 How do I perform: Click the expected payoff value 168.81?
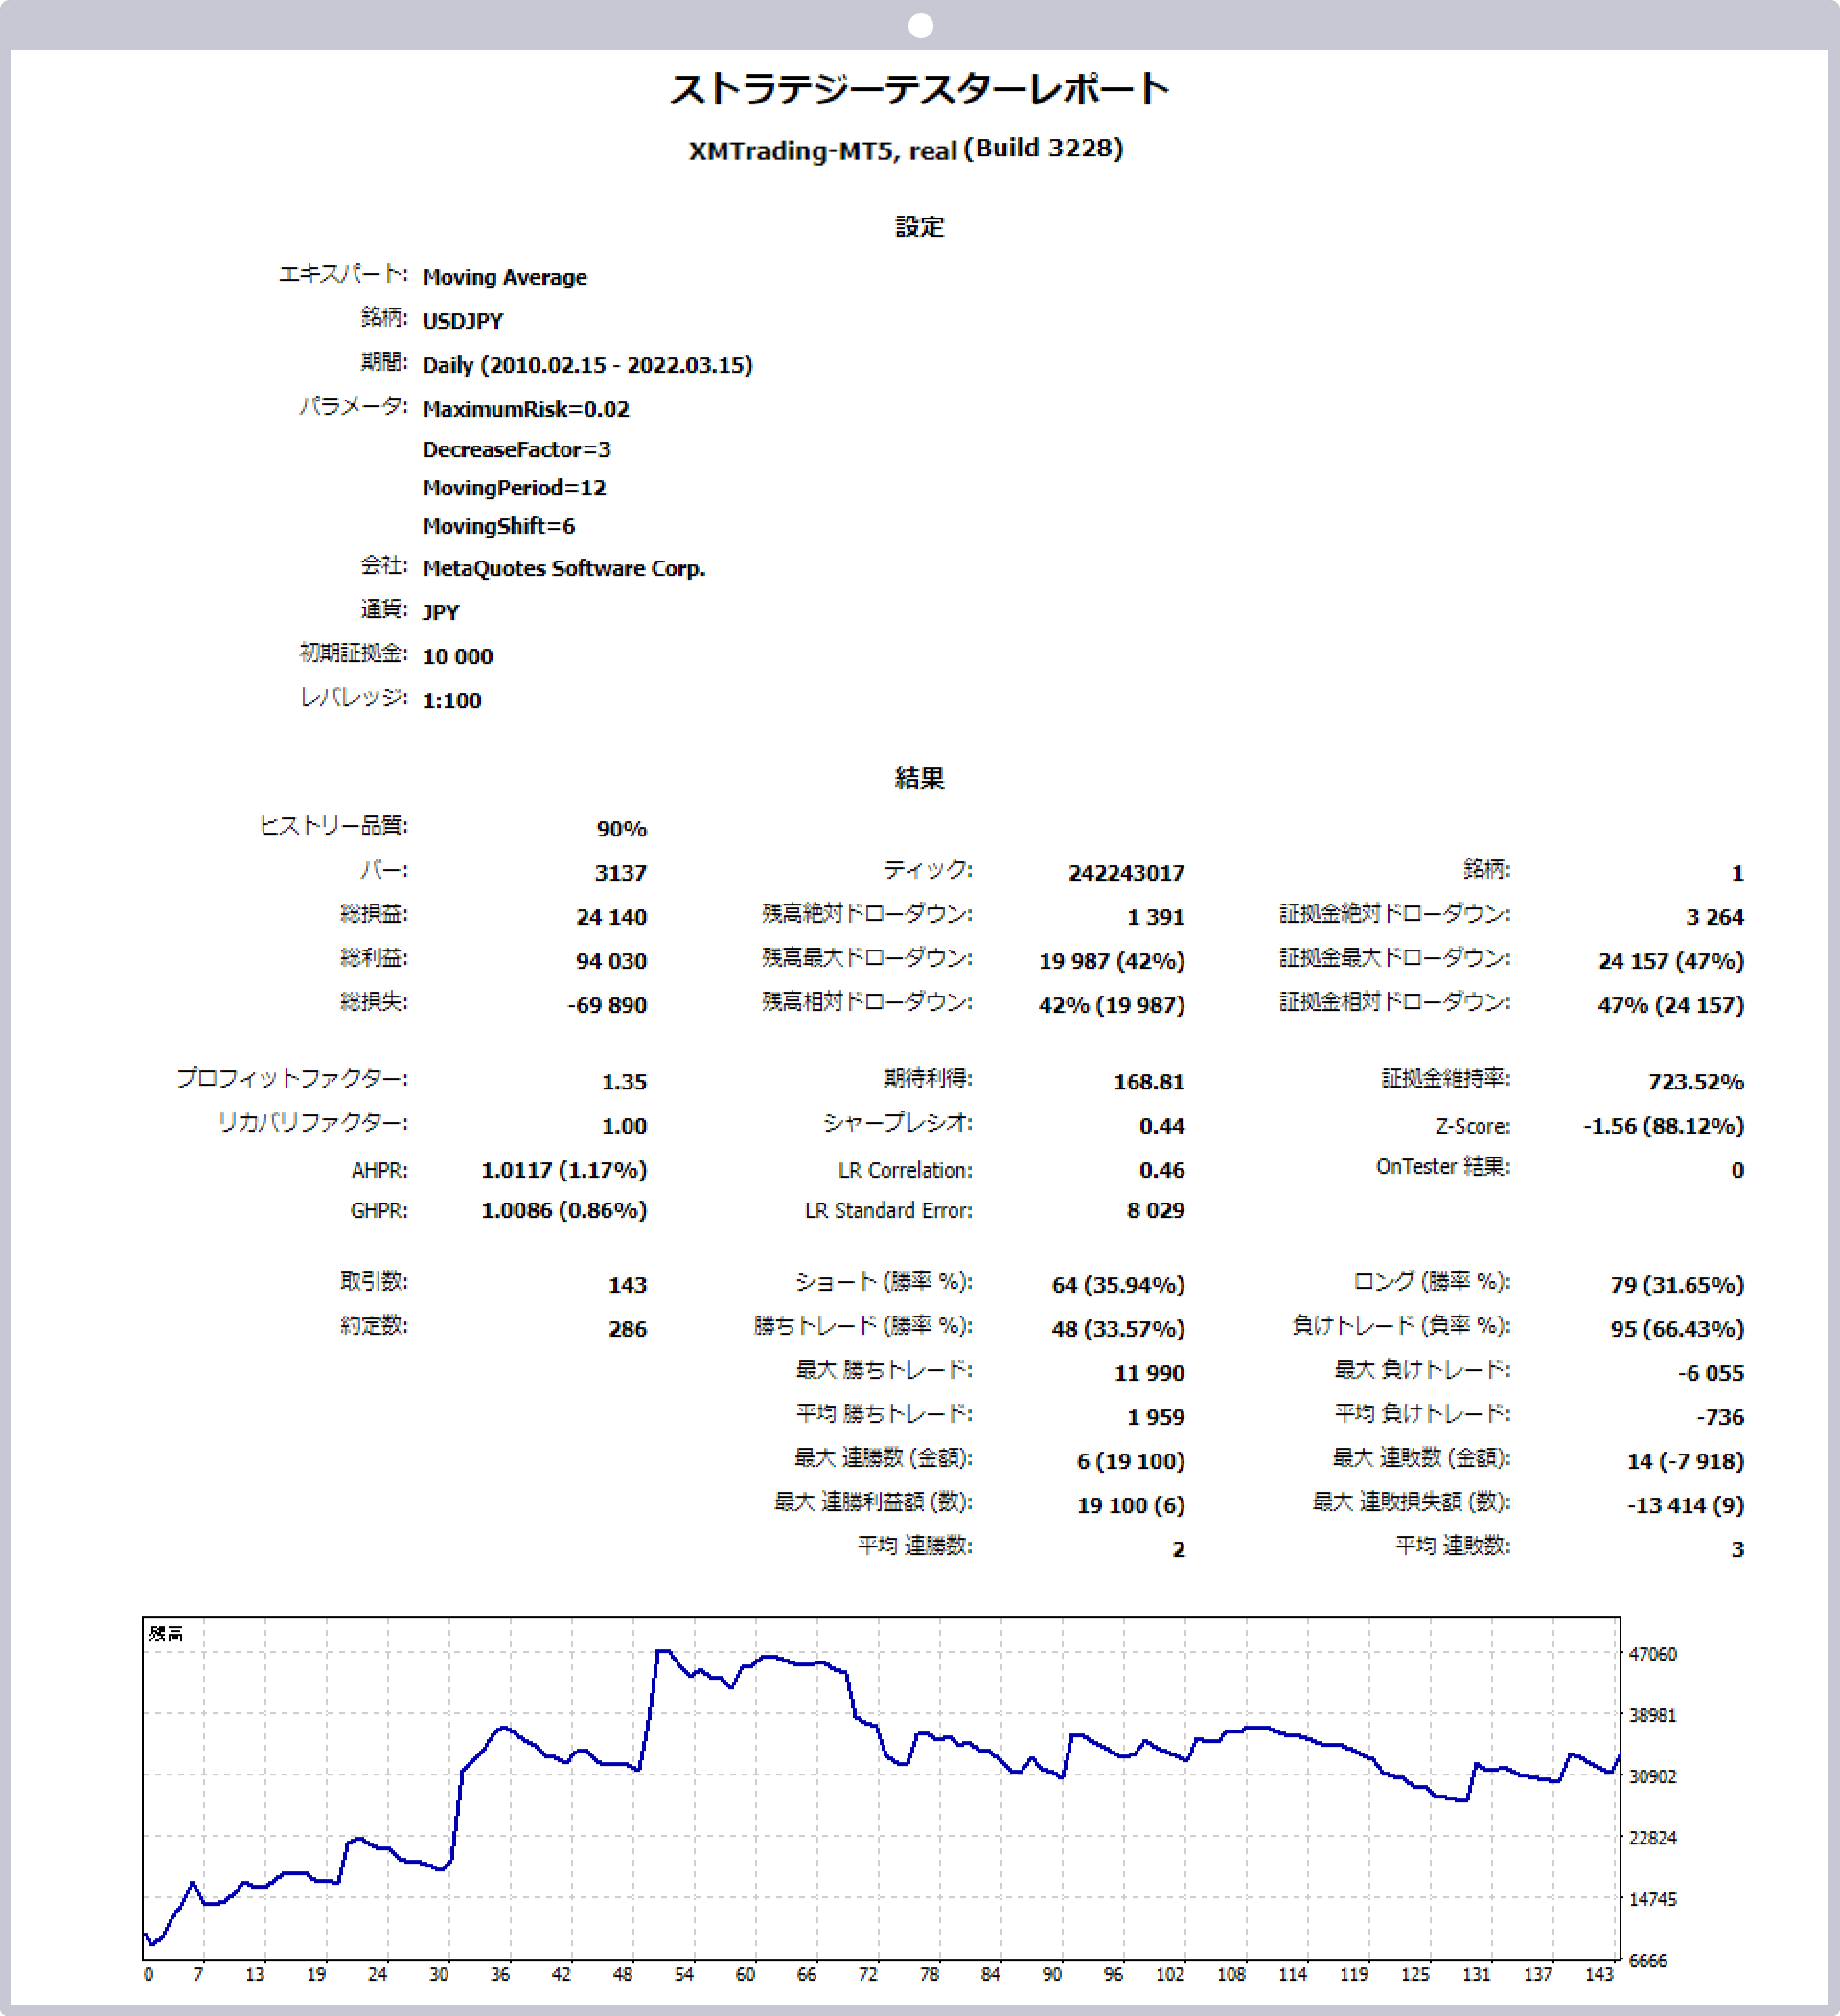1149,1082
